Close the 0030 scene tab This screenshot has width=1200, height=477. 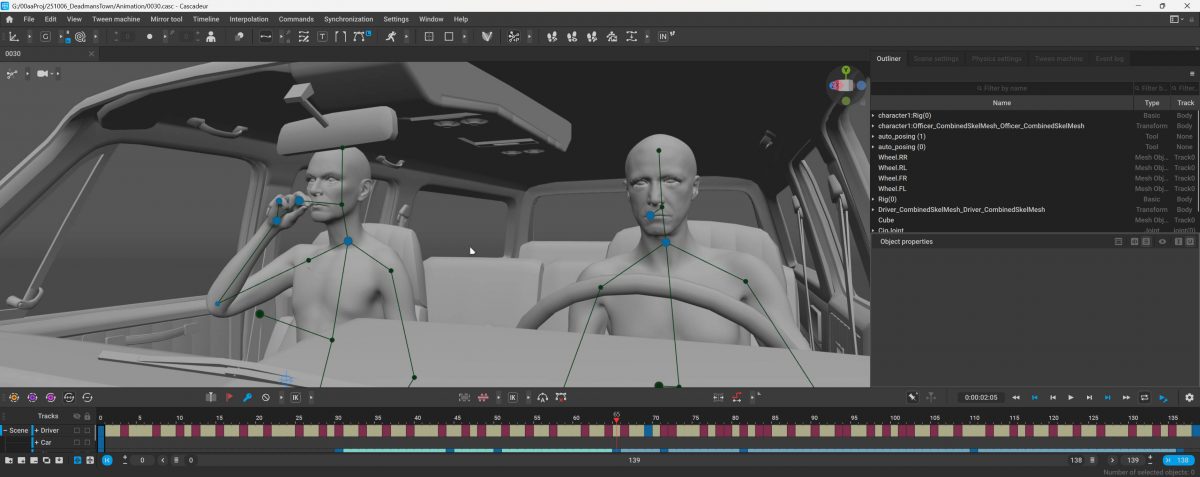[x=93, y=53]
